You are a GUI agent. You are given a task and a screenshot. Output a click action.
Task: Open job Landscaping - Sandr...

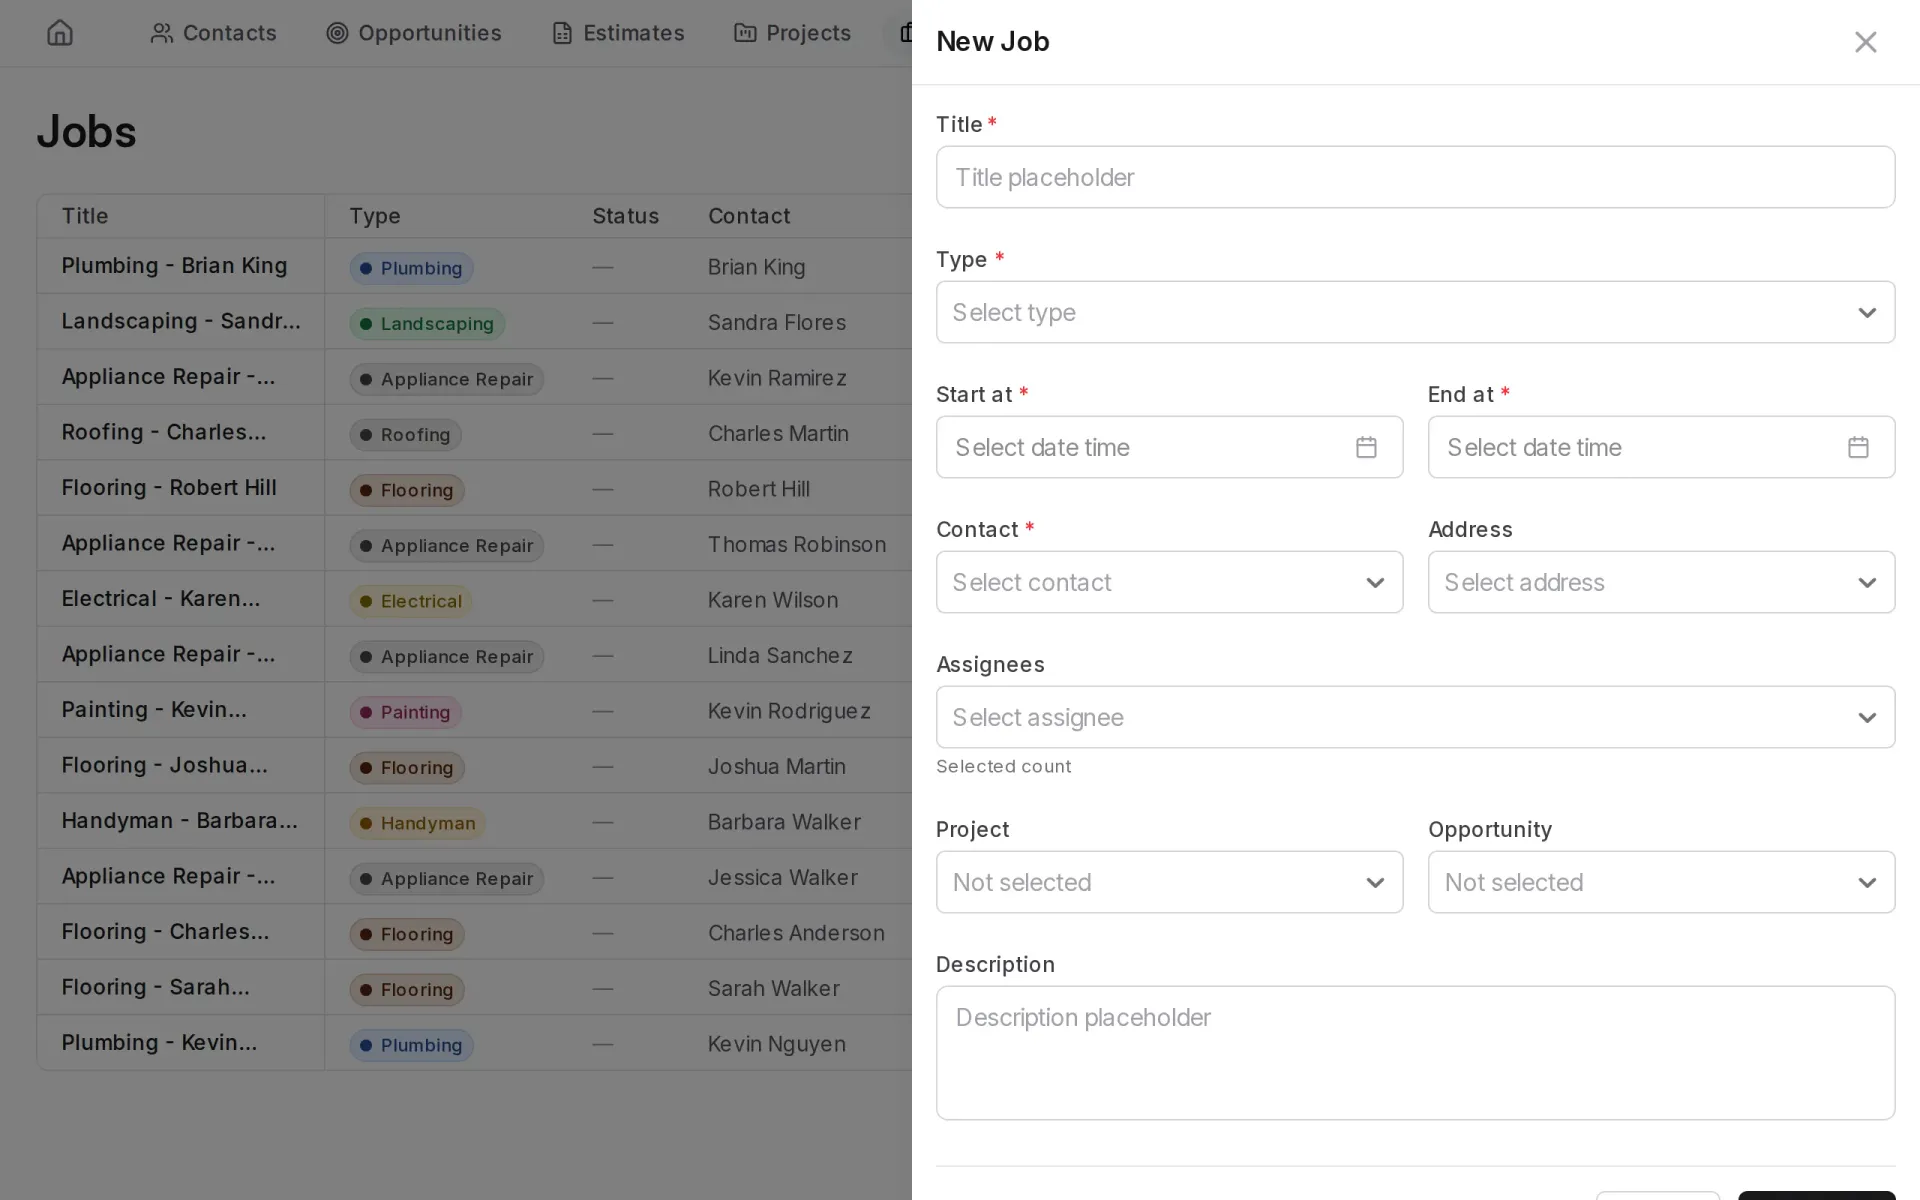[x=181, y=321]
